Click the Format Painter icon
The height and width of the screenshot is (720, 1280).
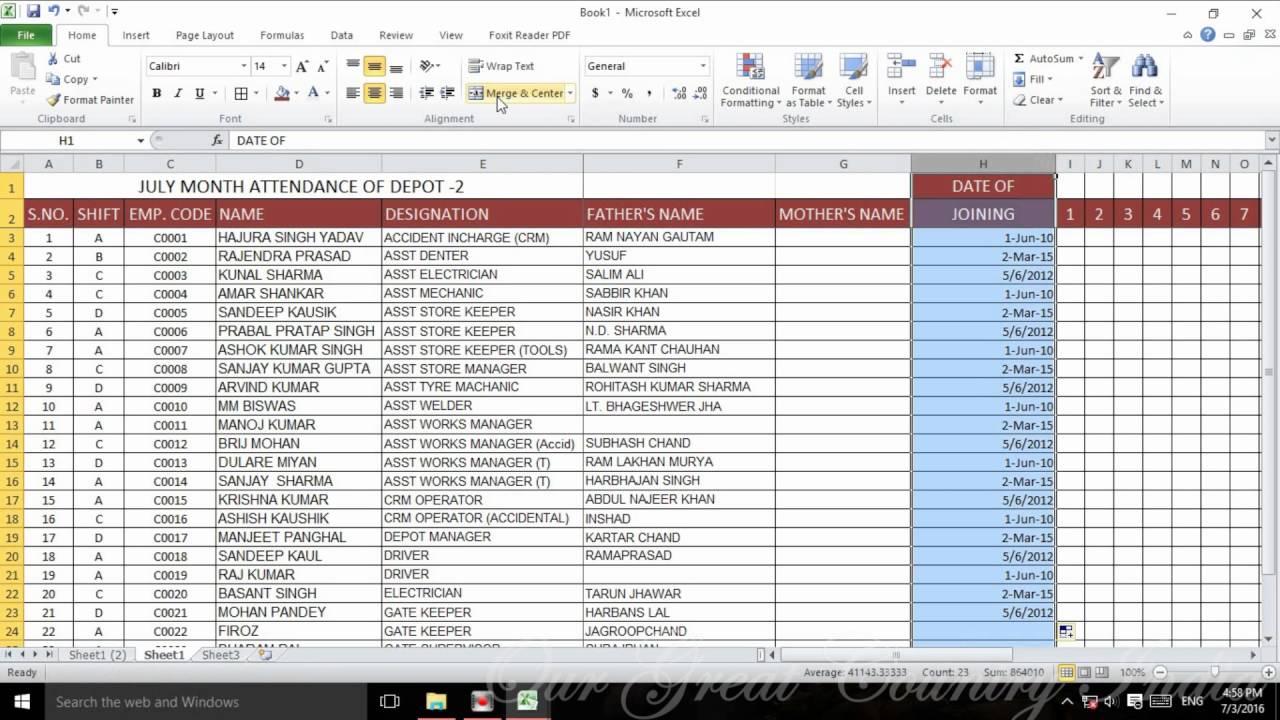[x=53, y=100]
